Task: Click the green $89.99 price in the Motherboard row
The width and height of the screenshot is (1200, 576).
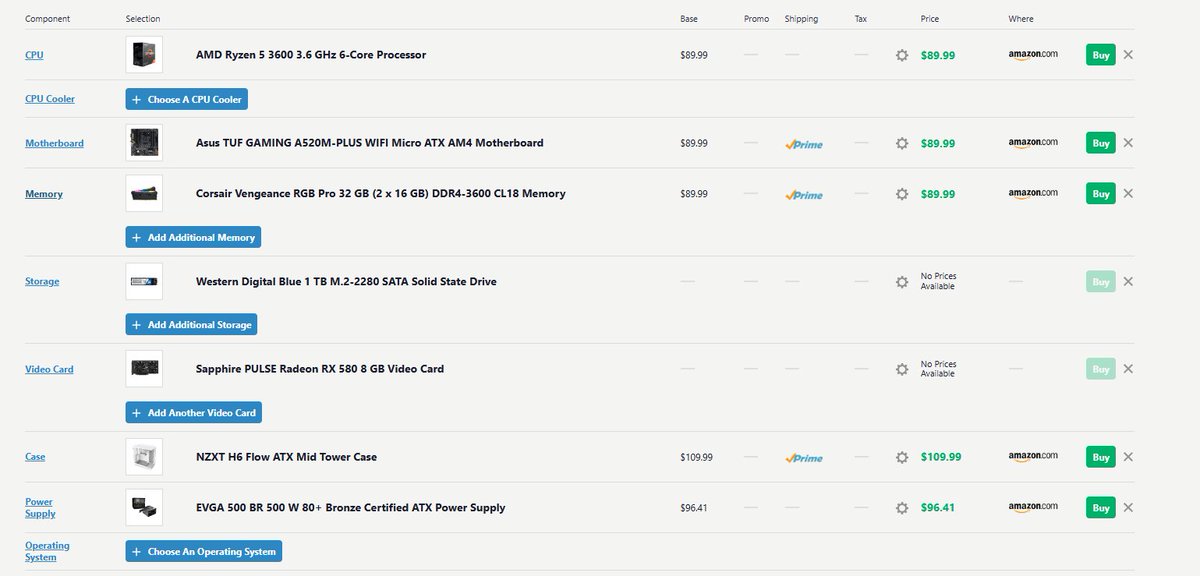Action: coord(938,144)
